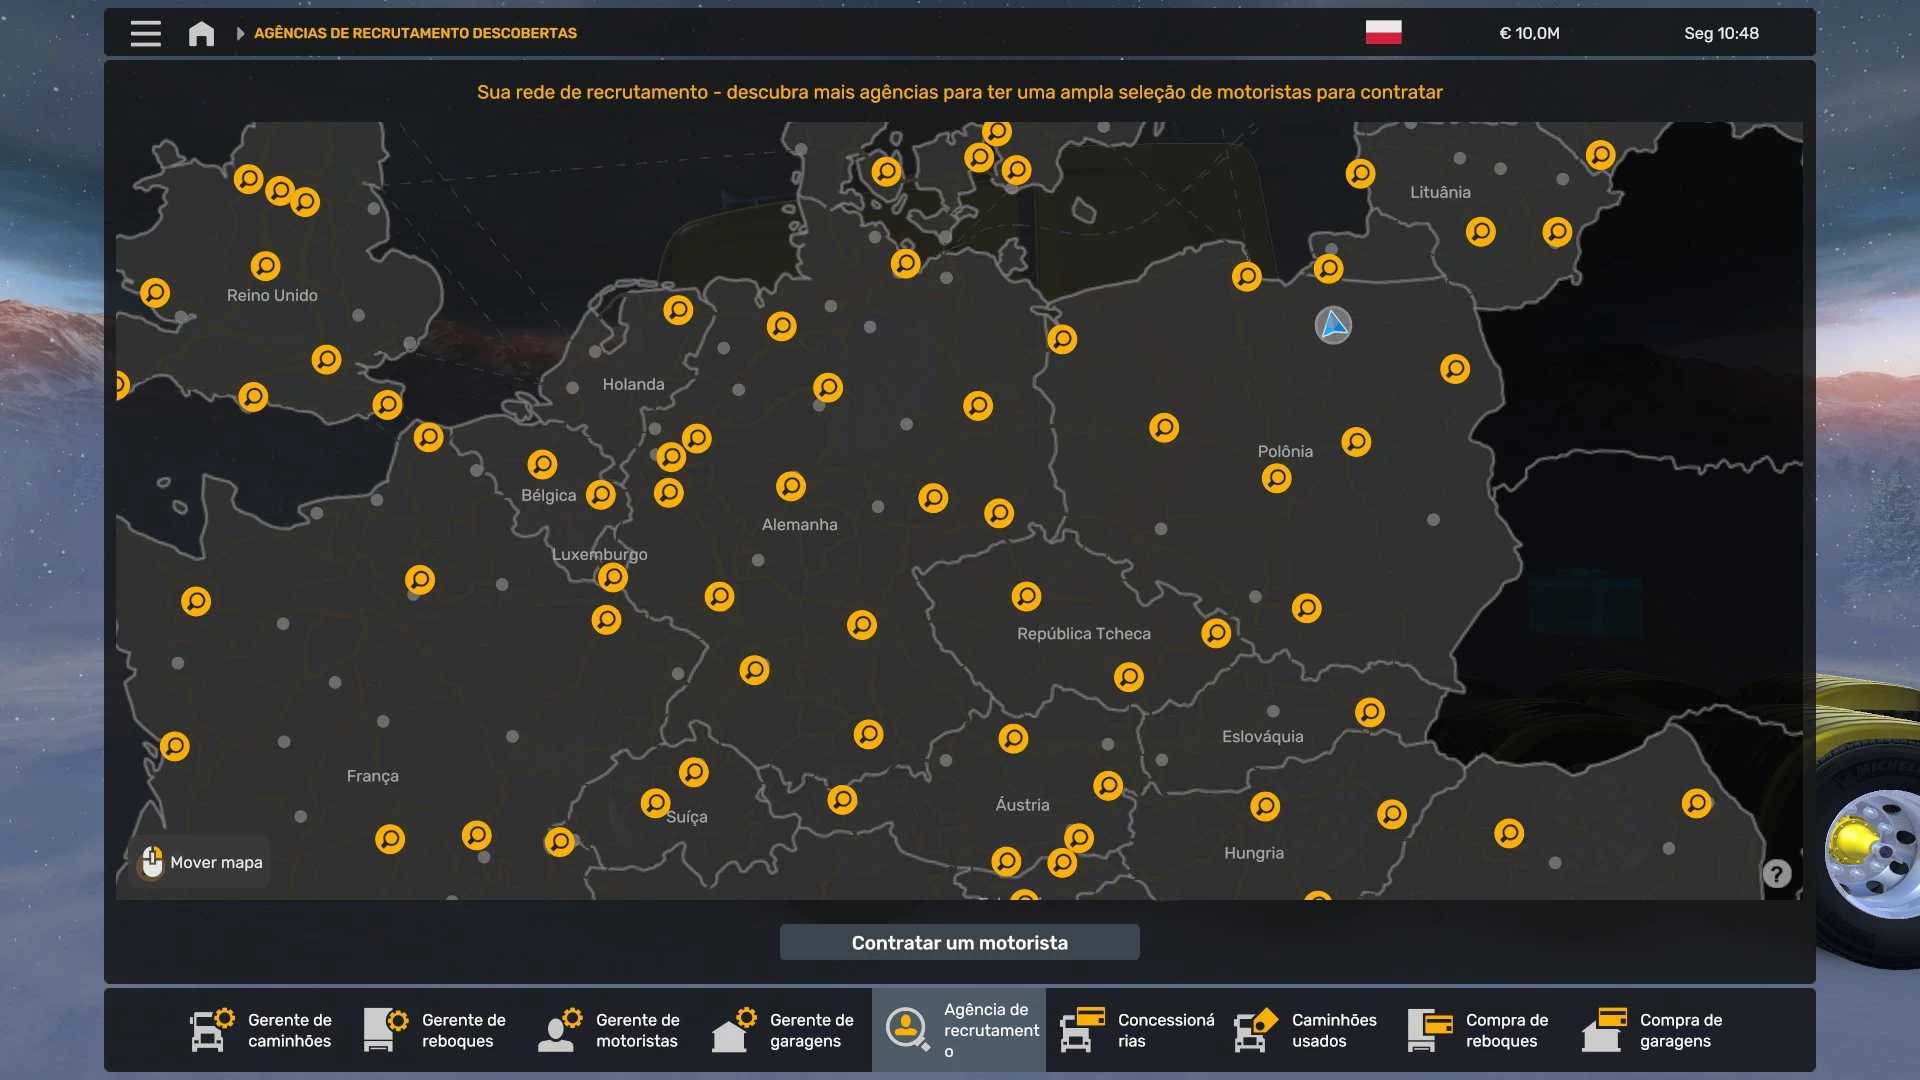Click the blue player position arrow
Image resolution: width=1920 pixels, height=1080 pixels.
pos(1333,325)
